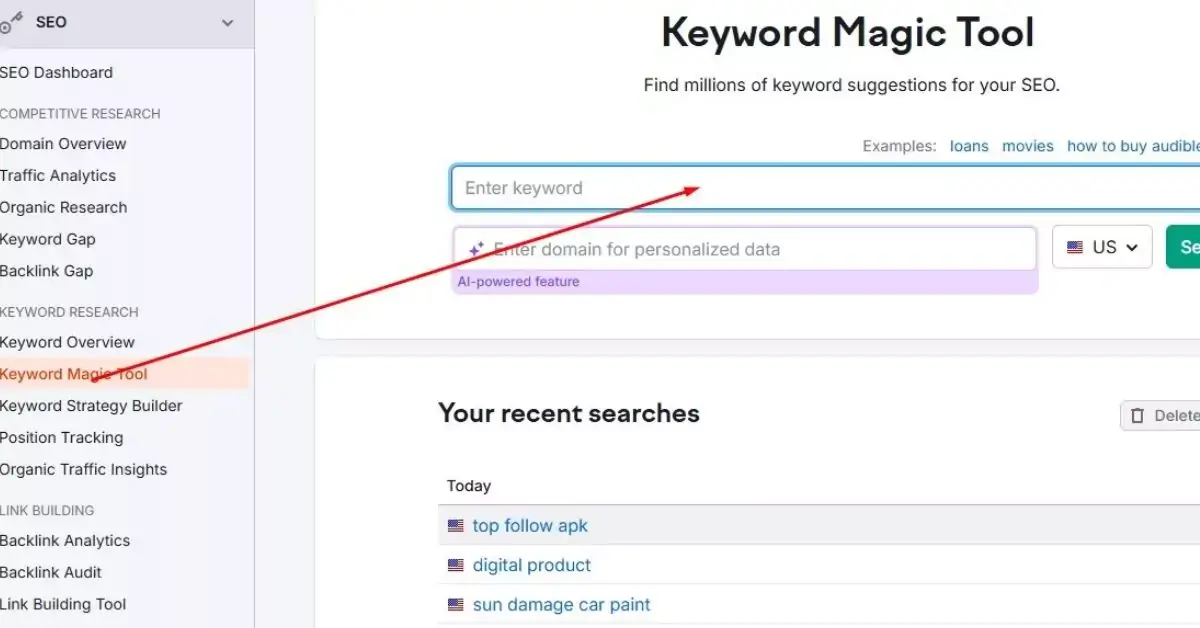Click the 'Enter domain for personalized data' field
The width and height of the screenshot is (1200, 628).
pyautogui.click(x=760, y=249)
